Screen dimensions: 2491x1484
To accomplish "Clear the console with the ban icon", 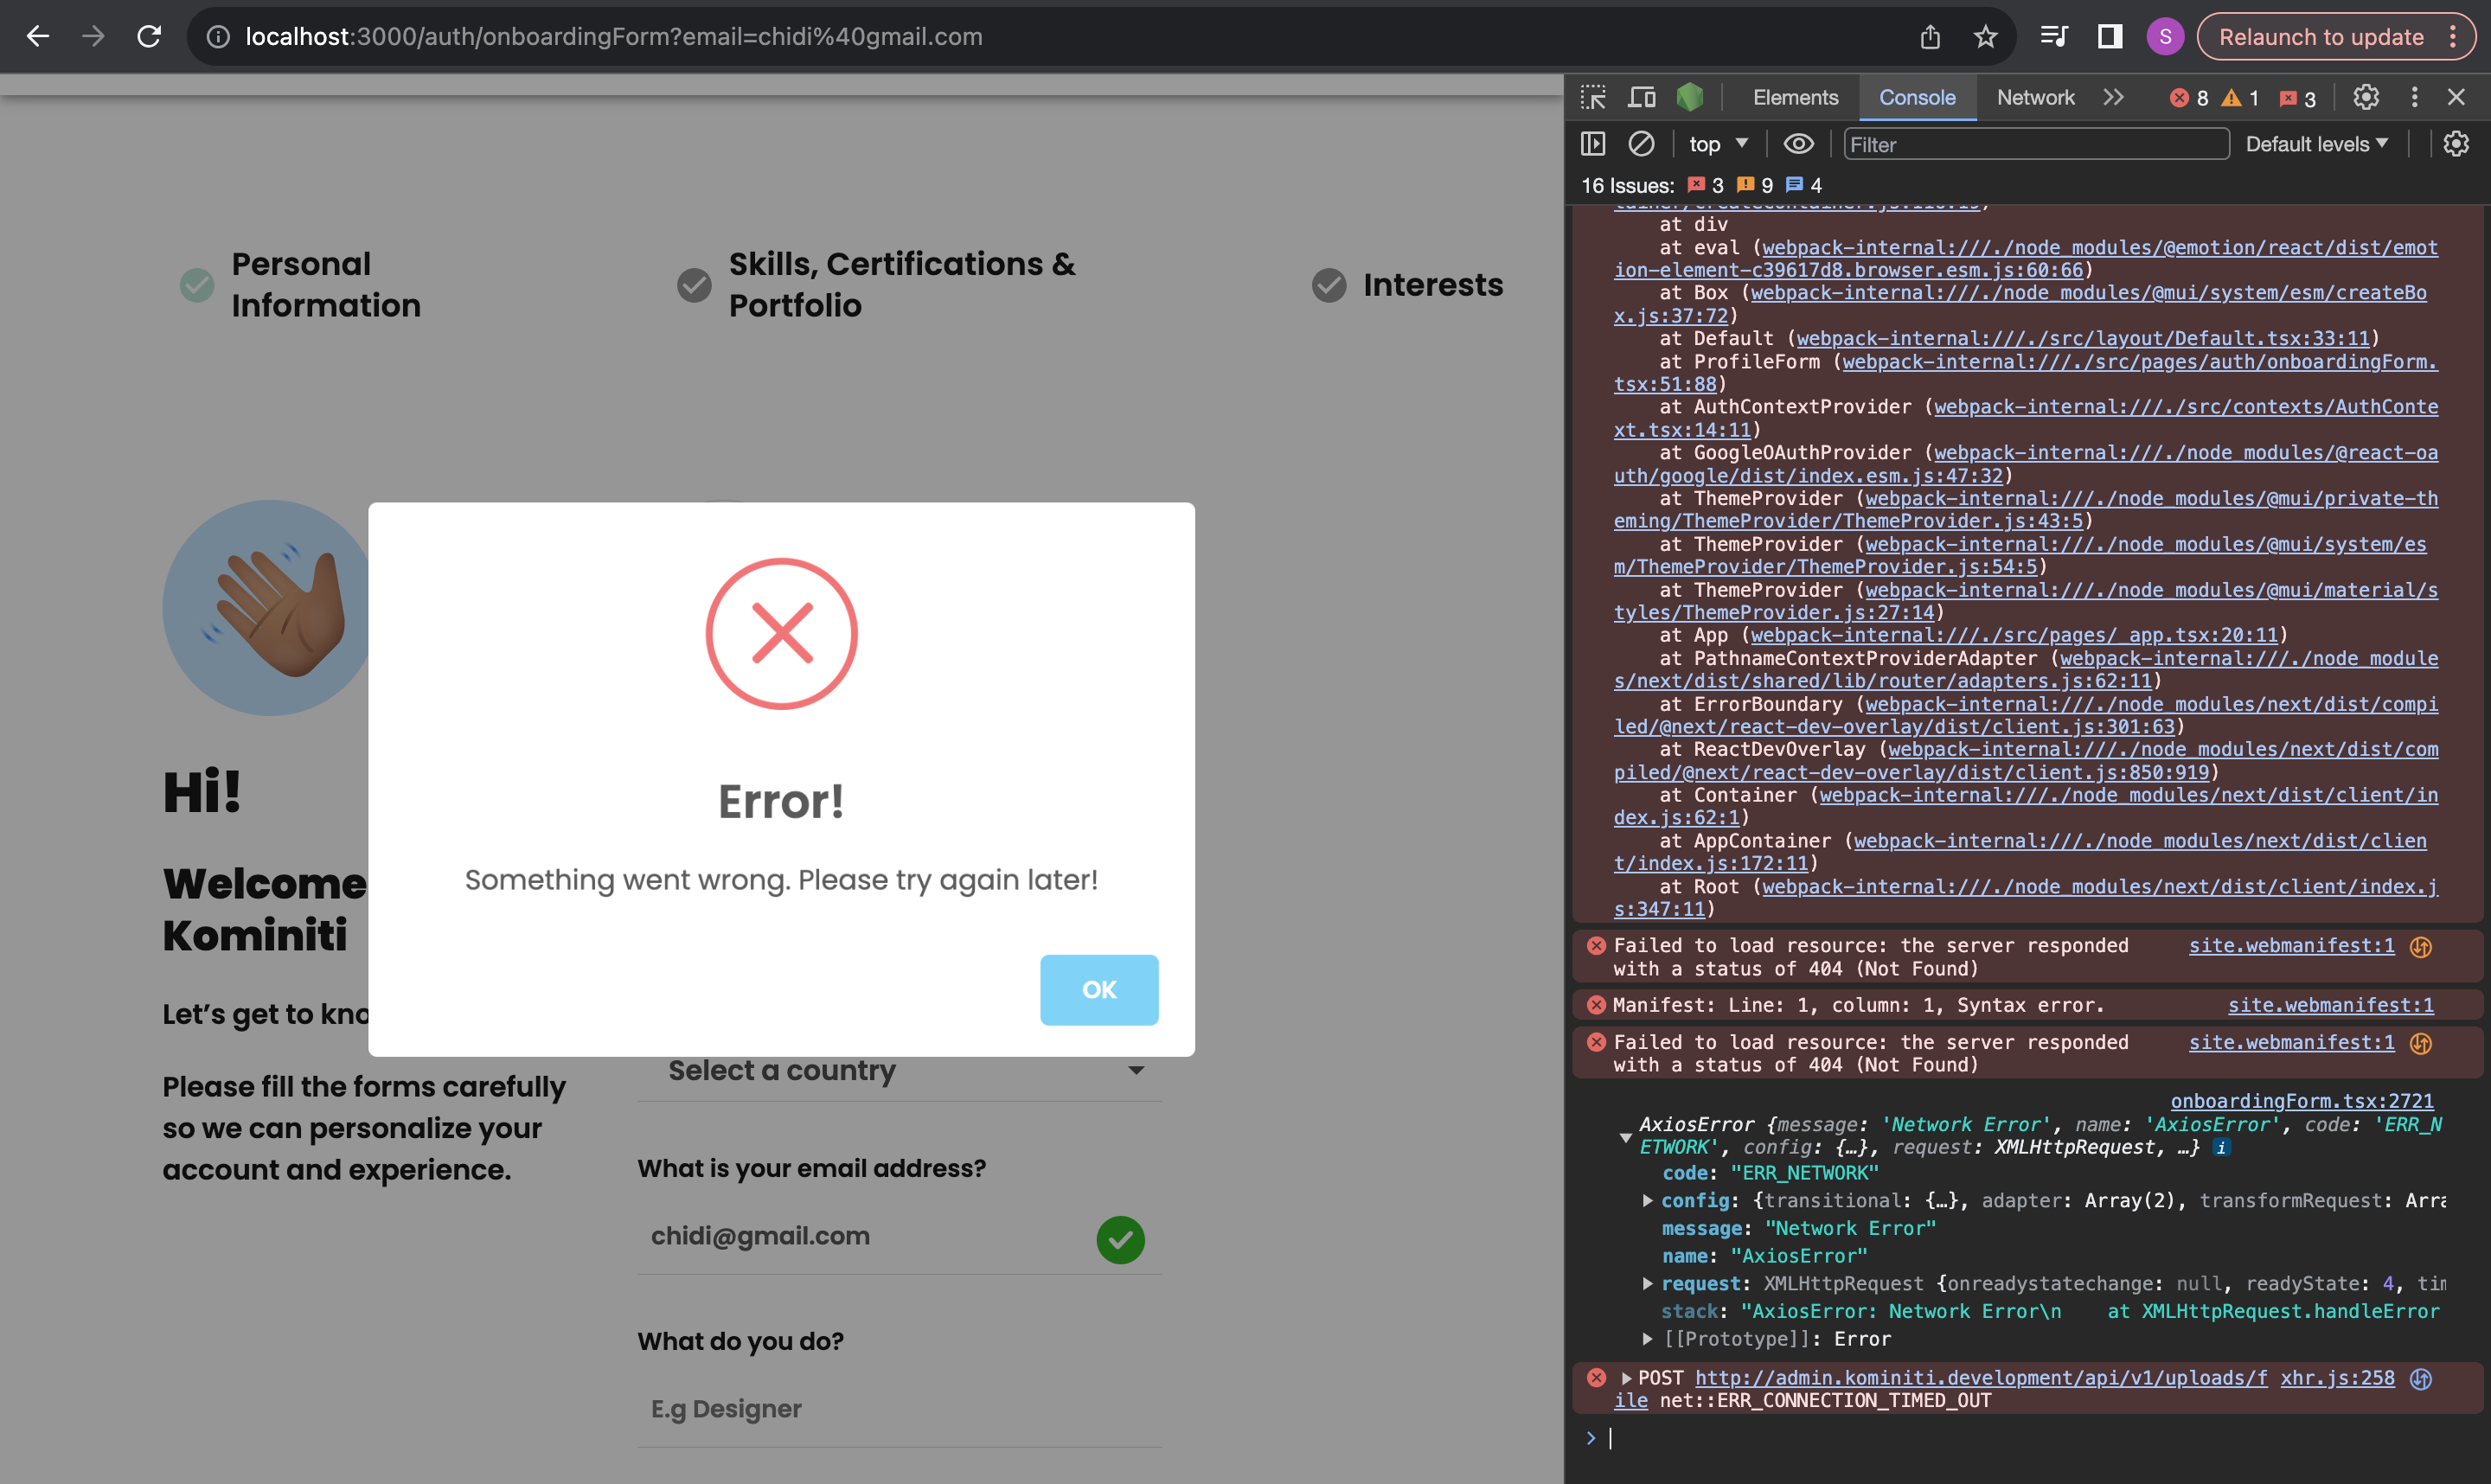I will tap(1641, 144).
